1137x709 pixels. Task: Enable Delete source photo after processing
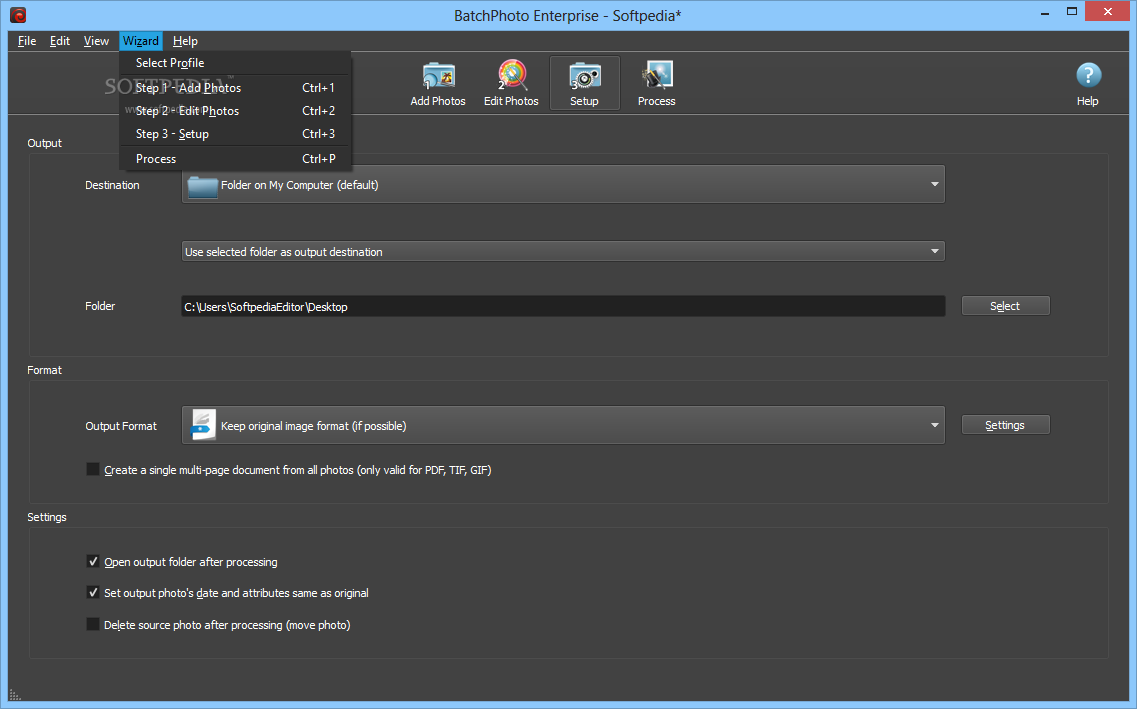[93, 624]
